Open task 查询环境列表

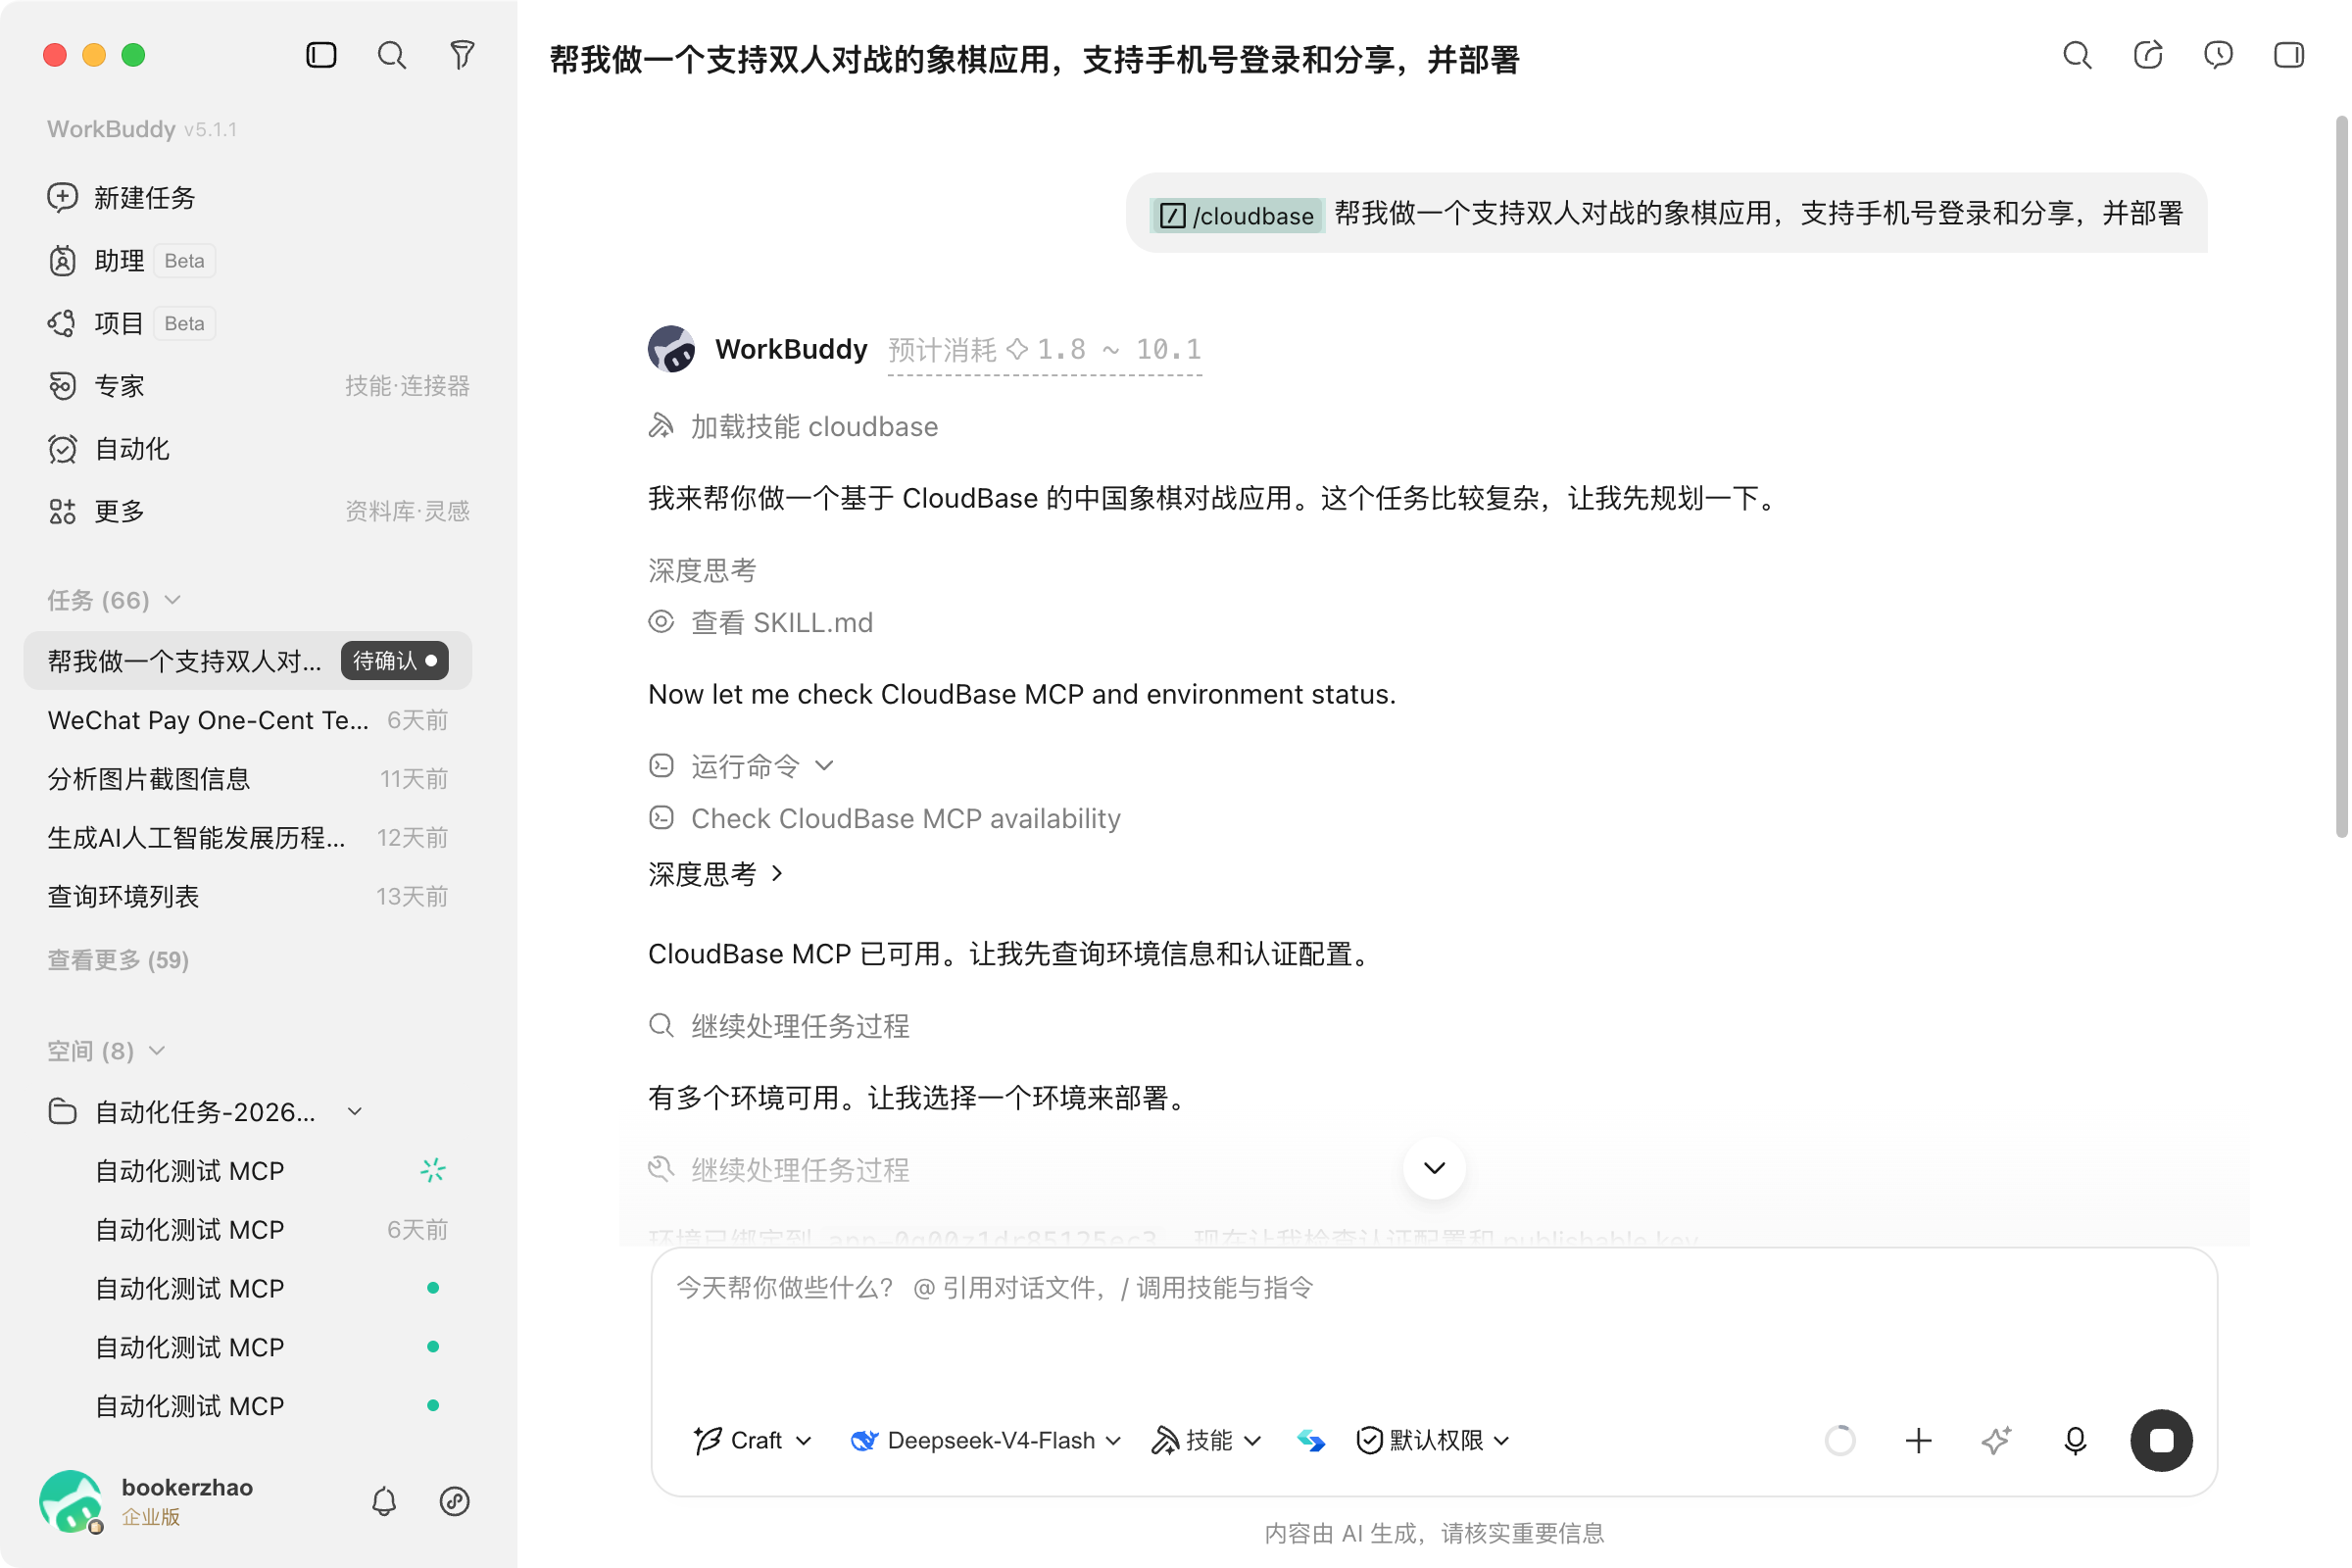pyautogui.click(x=248, y=897)
